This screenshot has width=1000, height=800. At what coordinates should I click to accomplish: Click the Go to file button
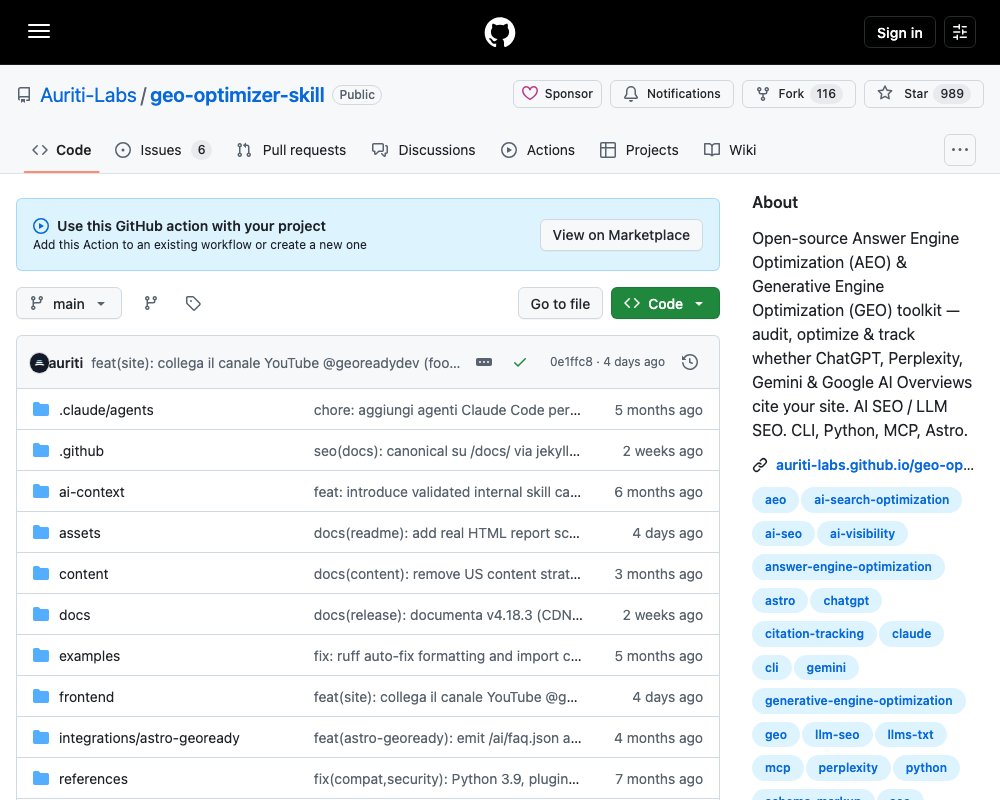560,303
